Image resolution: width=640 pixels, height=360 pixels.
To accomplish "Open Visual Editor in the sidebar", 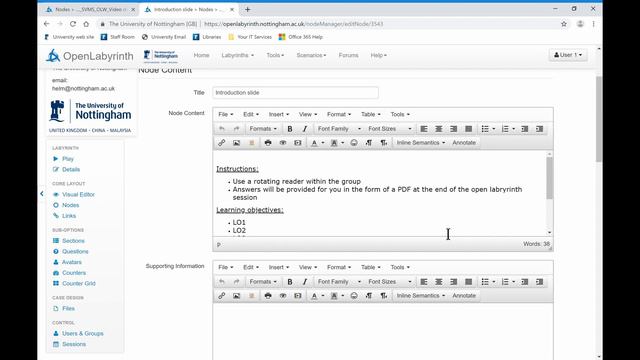I will click(78, 195).
